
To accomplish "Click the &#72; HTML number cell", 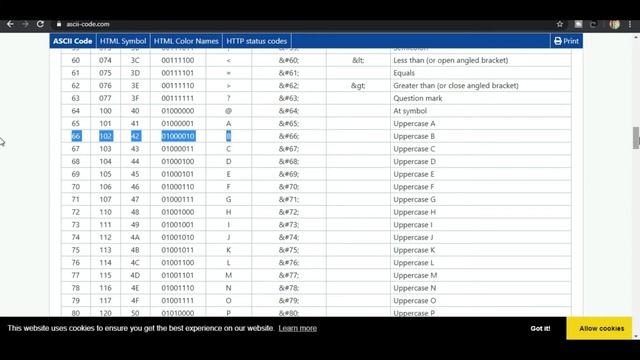I will point(289,212).
